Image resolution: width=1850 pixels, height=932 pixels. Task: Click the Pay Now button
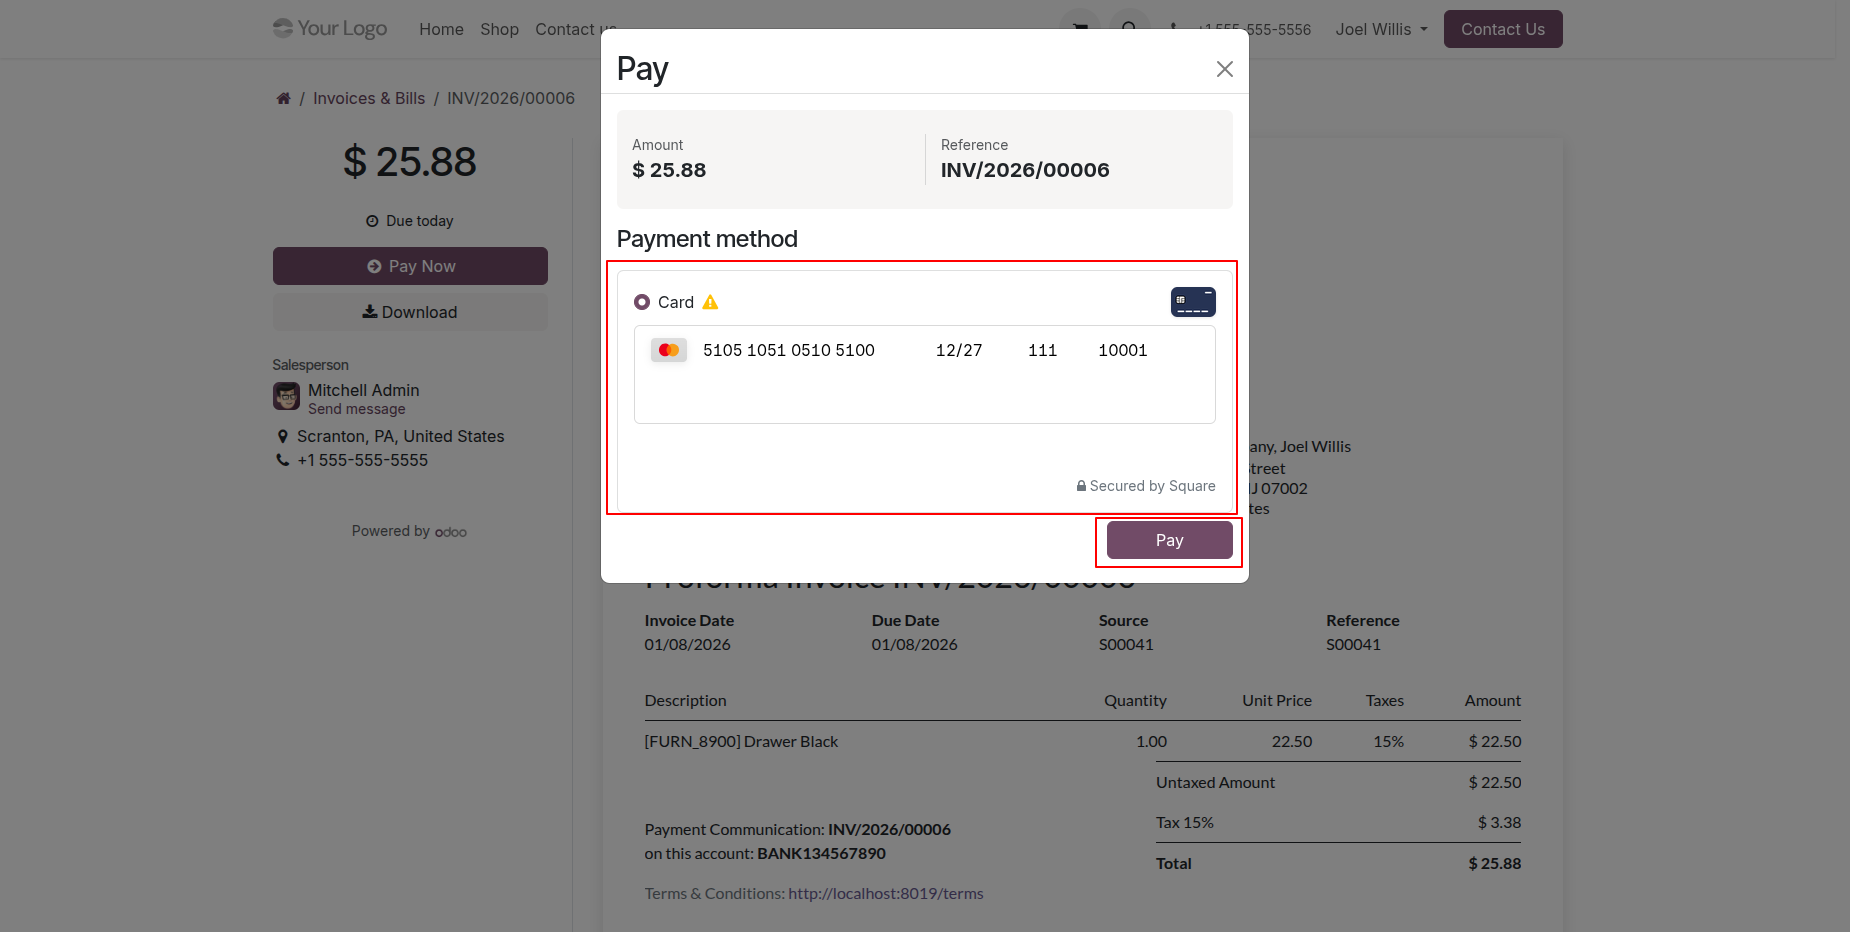point(410,266)
